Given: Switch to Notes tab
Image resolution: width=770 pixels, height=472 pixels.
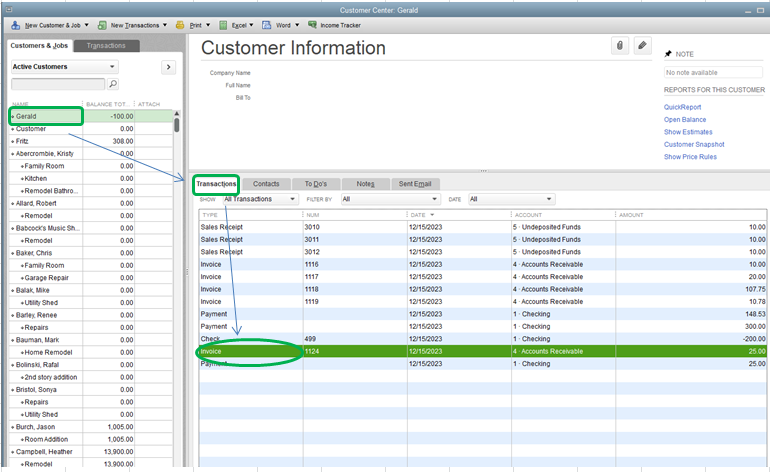Looking at the screenshot, I should [365, 184].
